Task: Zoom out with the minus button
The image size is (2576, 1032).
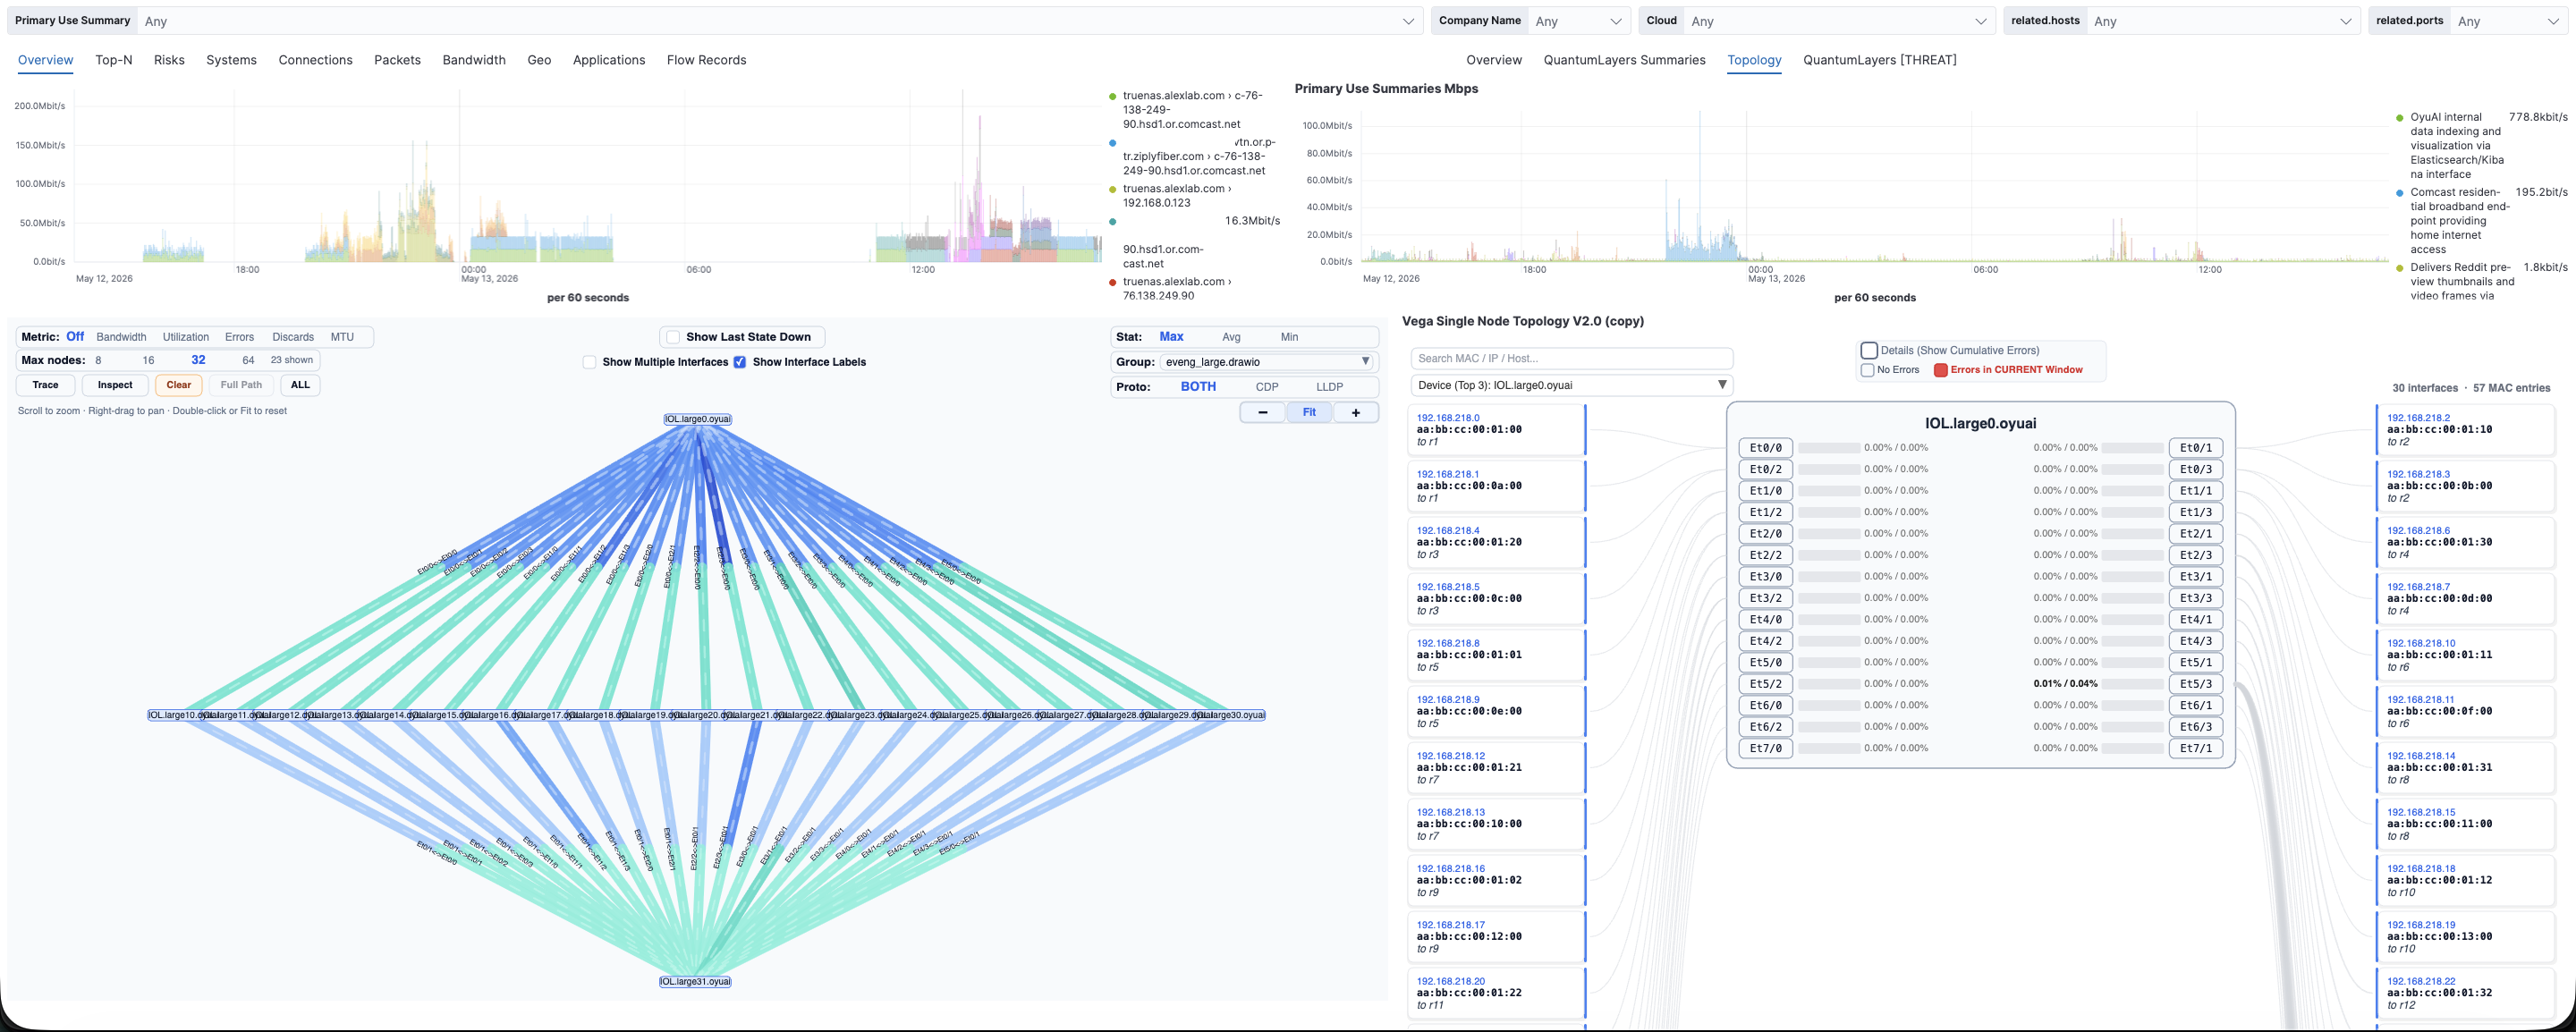Action: [1263, 412]
